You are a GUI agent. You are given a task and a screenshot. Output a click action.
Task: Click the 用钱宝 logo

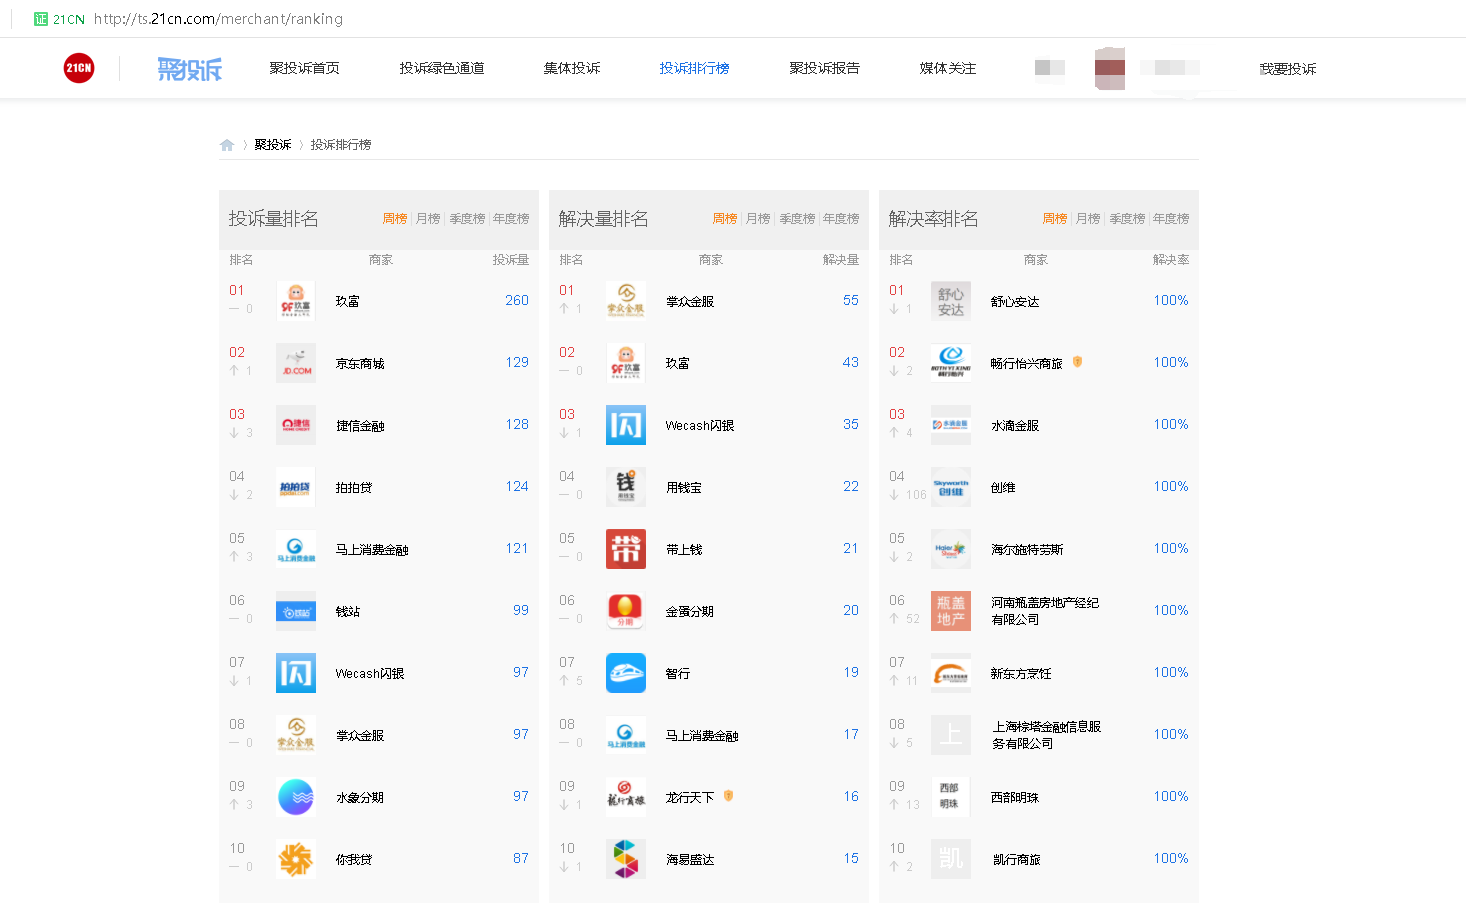626,487
